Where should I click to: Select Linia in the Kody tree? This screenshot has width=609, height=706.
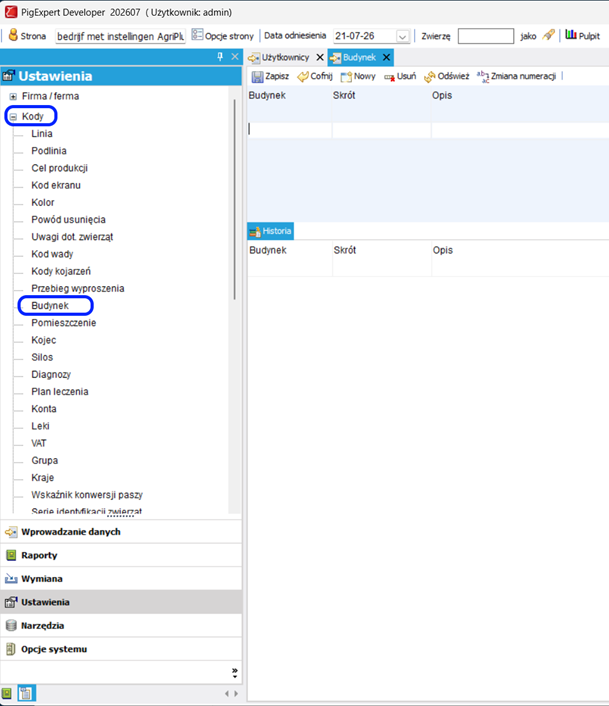tap(42, 134)
